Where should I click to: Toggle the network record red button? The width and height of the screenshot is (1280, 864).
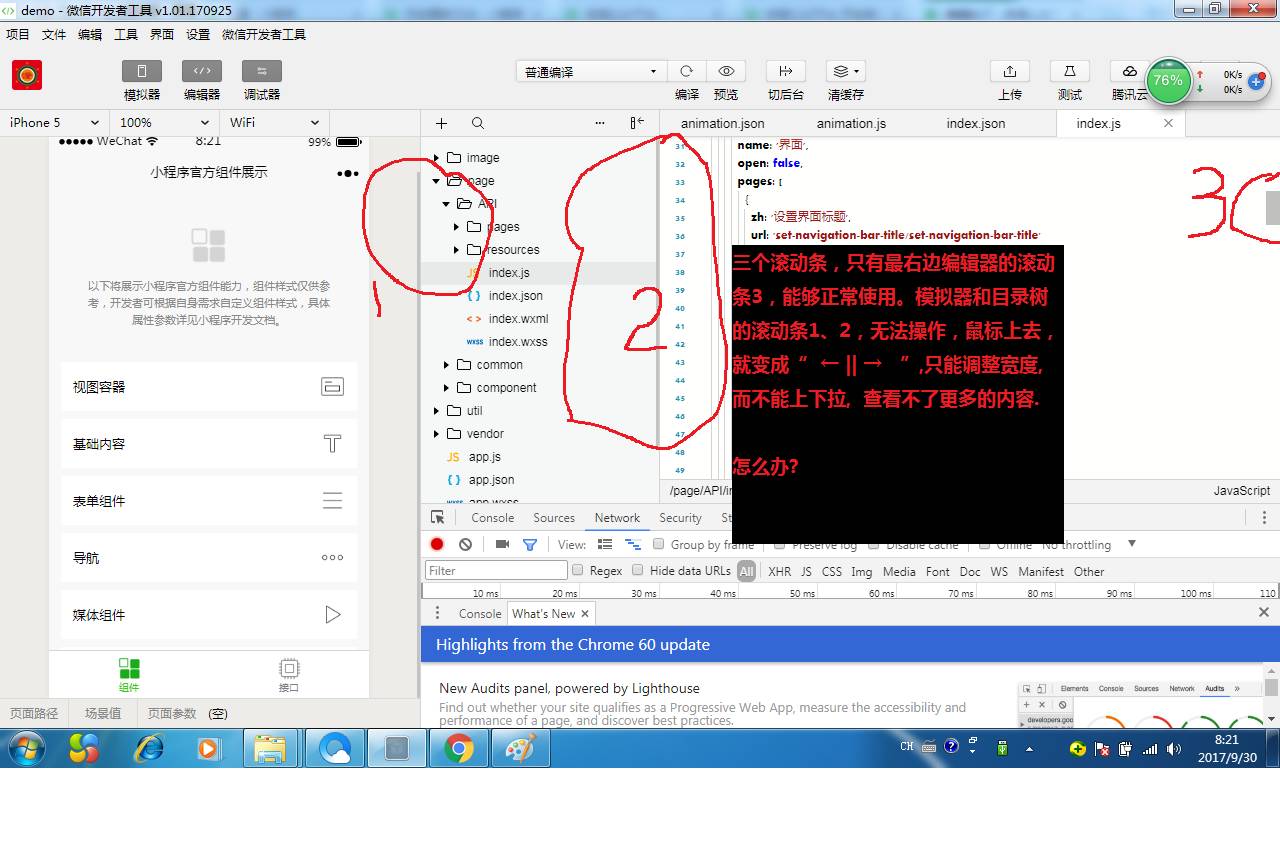437,544
